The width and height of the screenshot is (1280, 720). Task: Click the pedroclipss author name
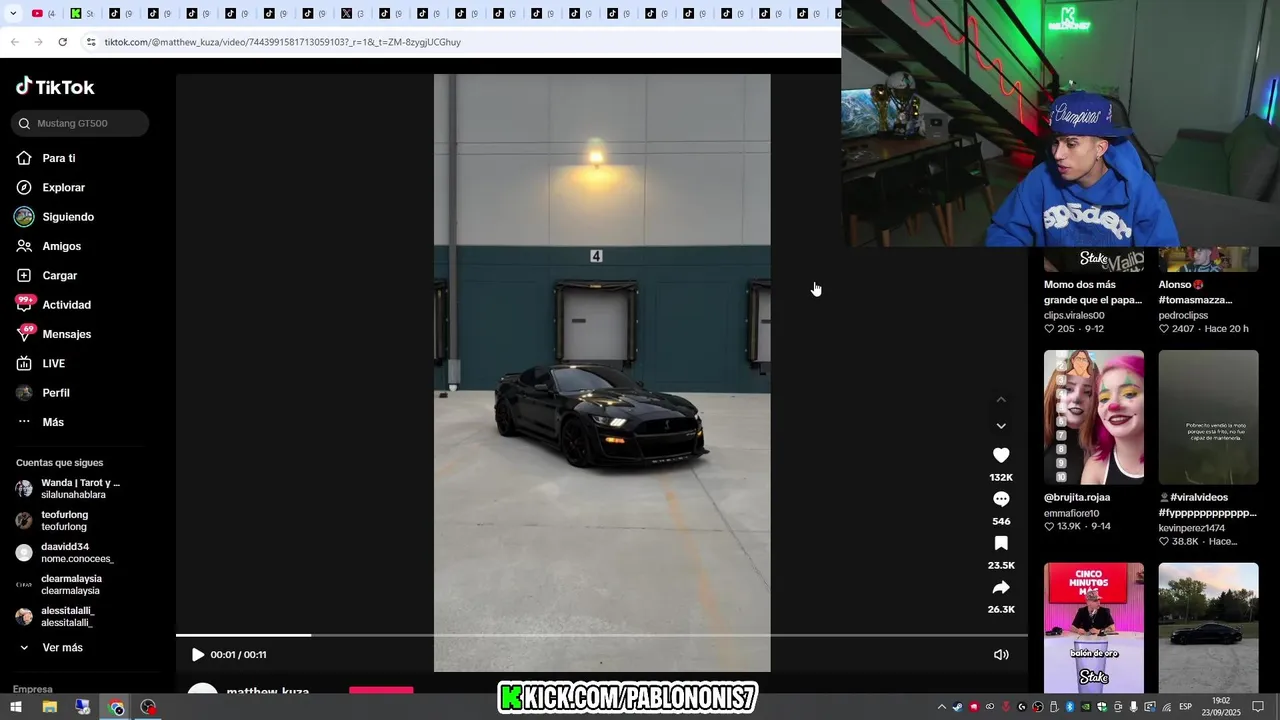(x=1183, y=315)
